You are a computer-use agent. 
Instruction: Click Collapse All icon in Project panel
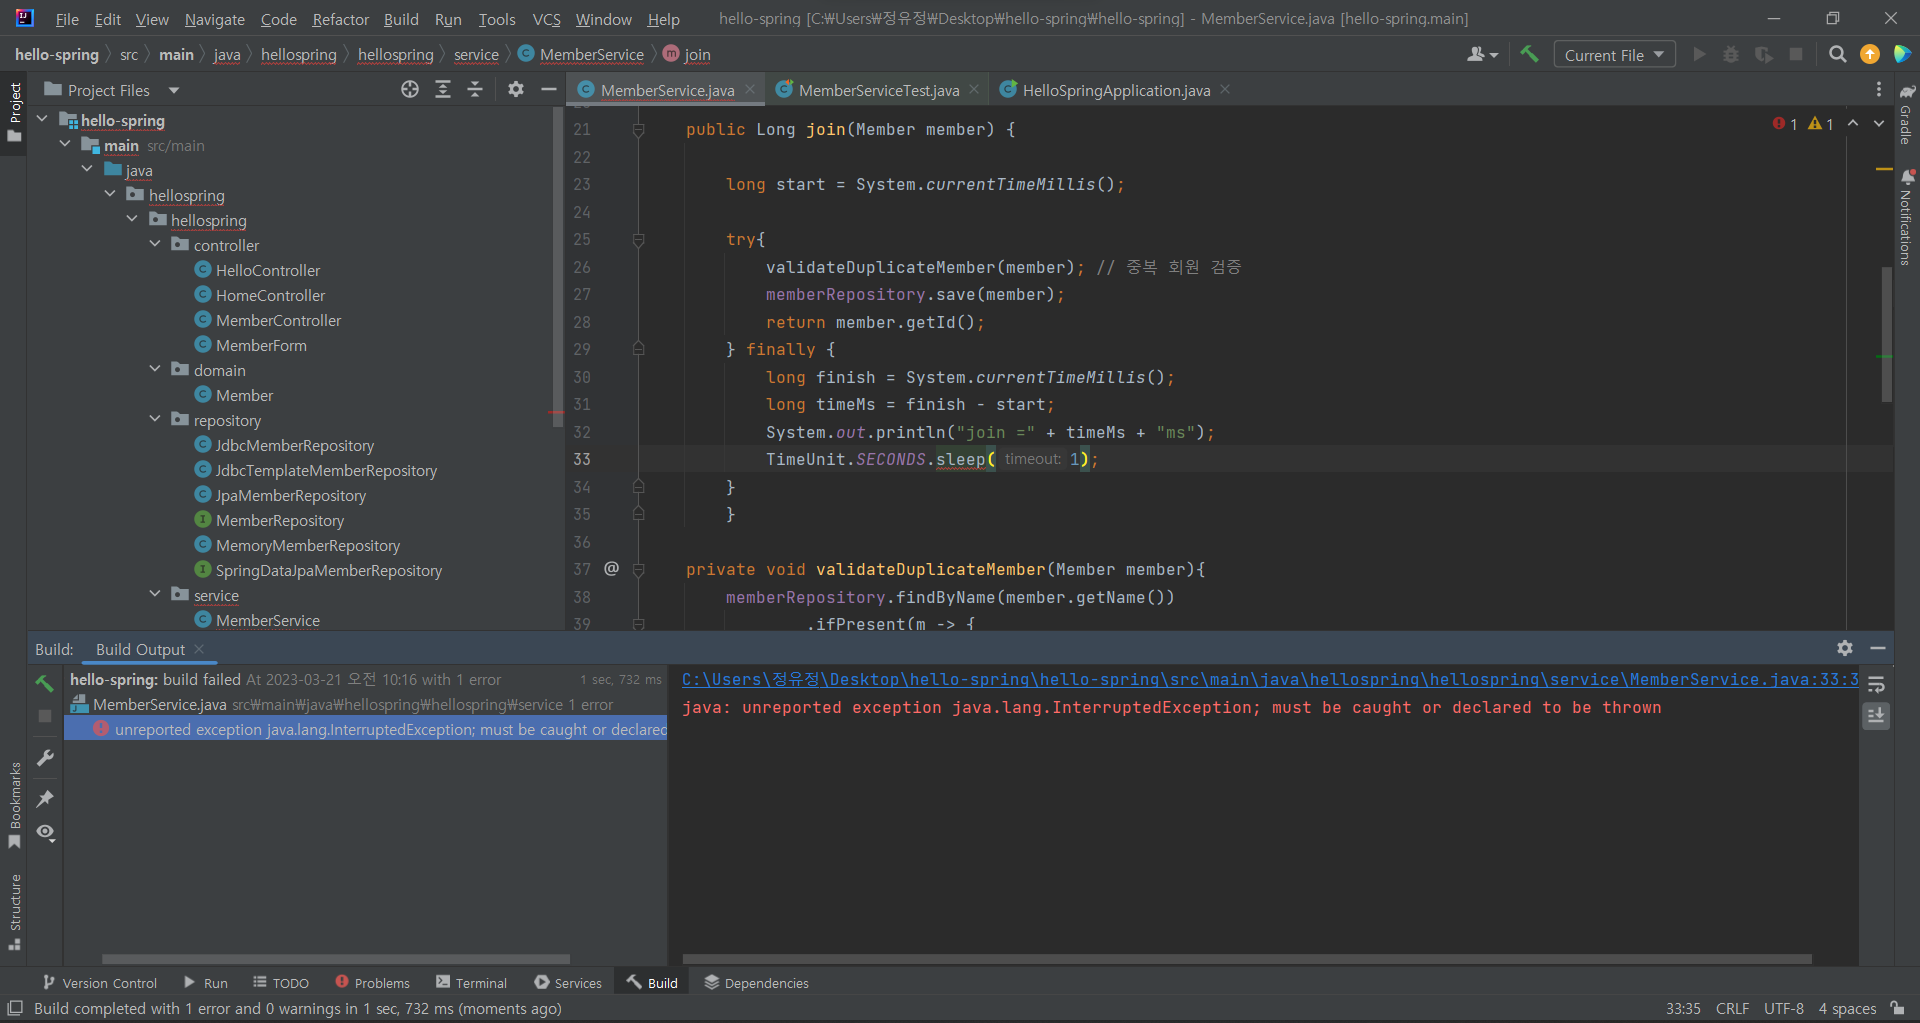click(475, 89)
